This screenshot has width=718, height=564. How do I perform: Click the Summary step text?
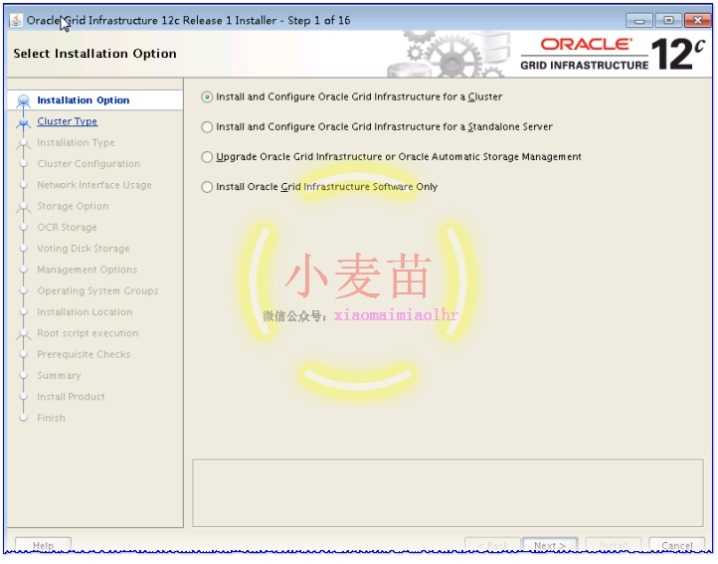59,375
